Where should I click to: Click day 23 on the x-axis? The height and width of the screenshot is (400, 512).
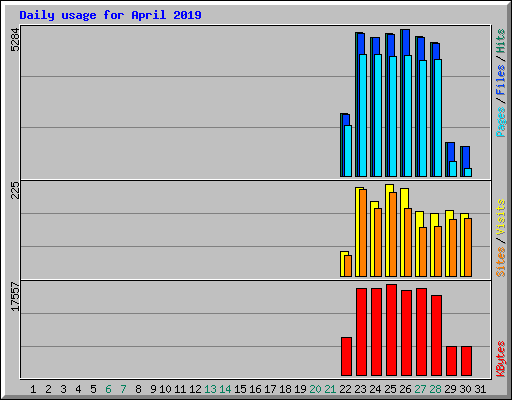[x=360, y=389]
